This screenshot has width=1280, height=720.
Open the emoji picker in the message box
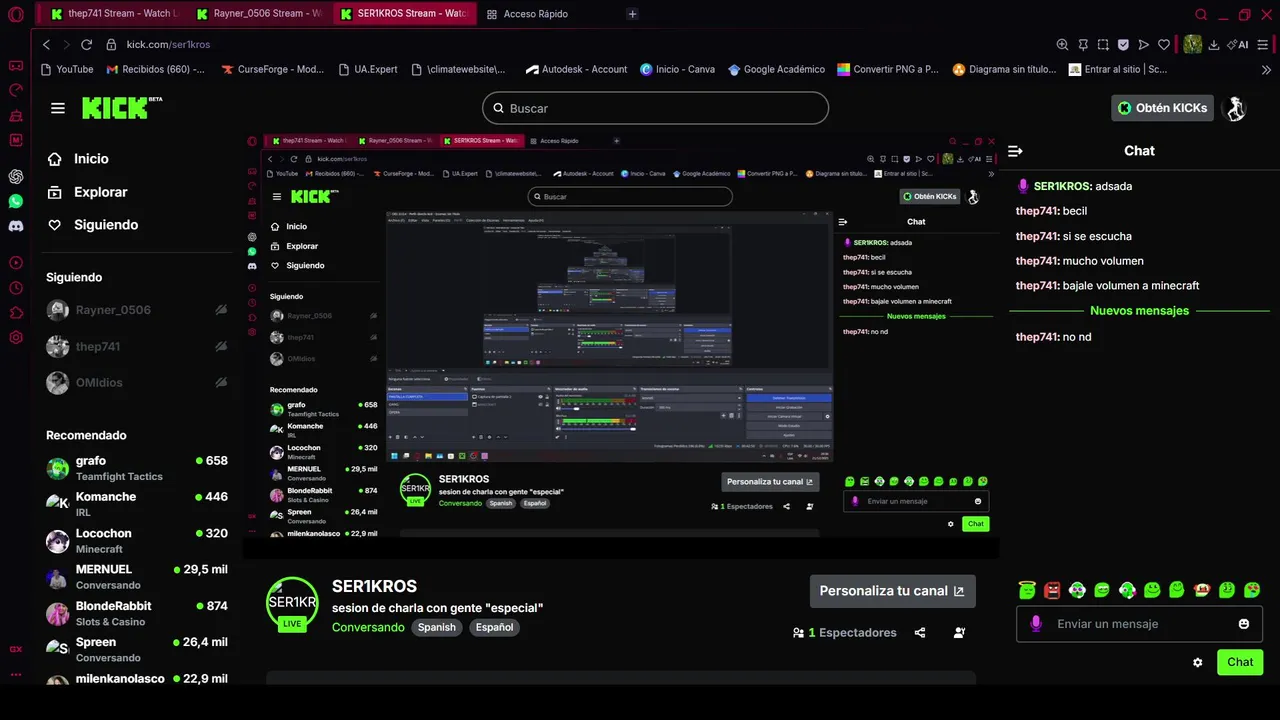(1244, 624)
